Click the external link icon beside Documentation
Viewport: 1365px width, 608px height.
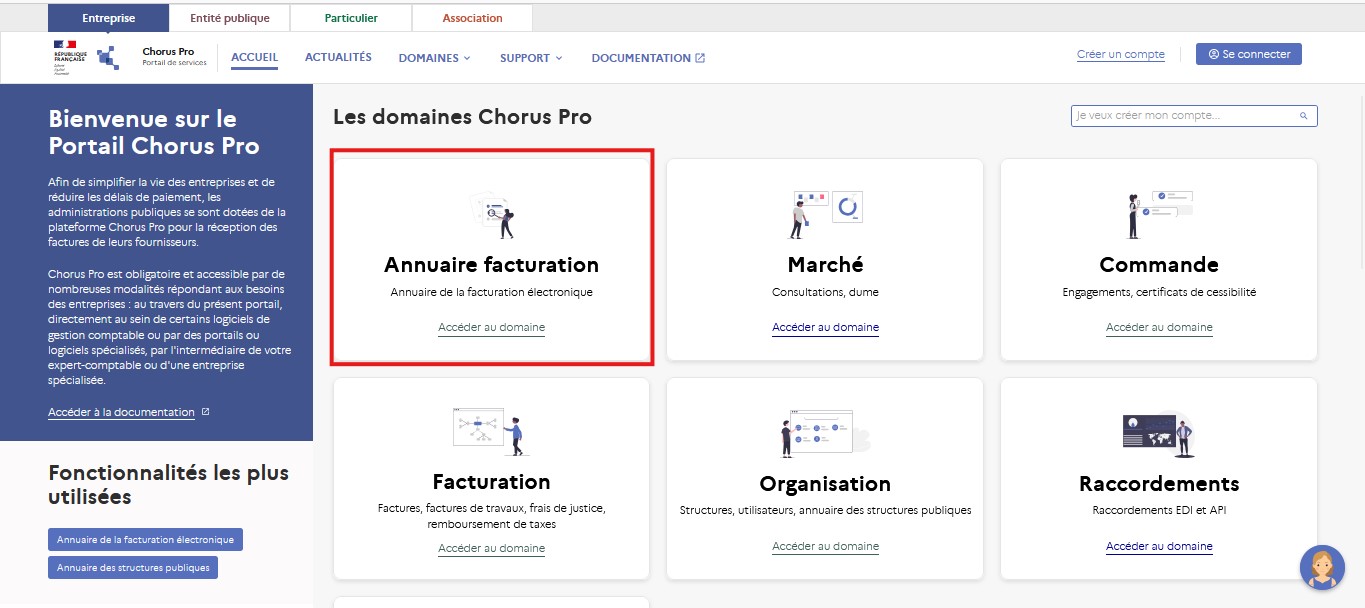[700, 58]
